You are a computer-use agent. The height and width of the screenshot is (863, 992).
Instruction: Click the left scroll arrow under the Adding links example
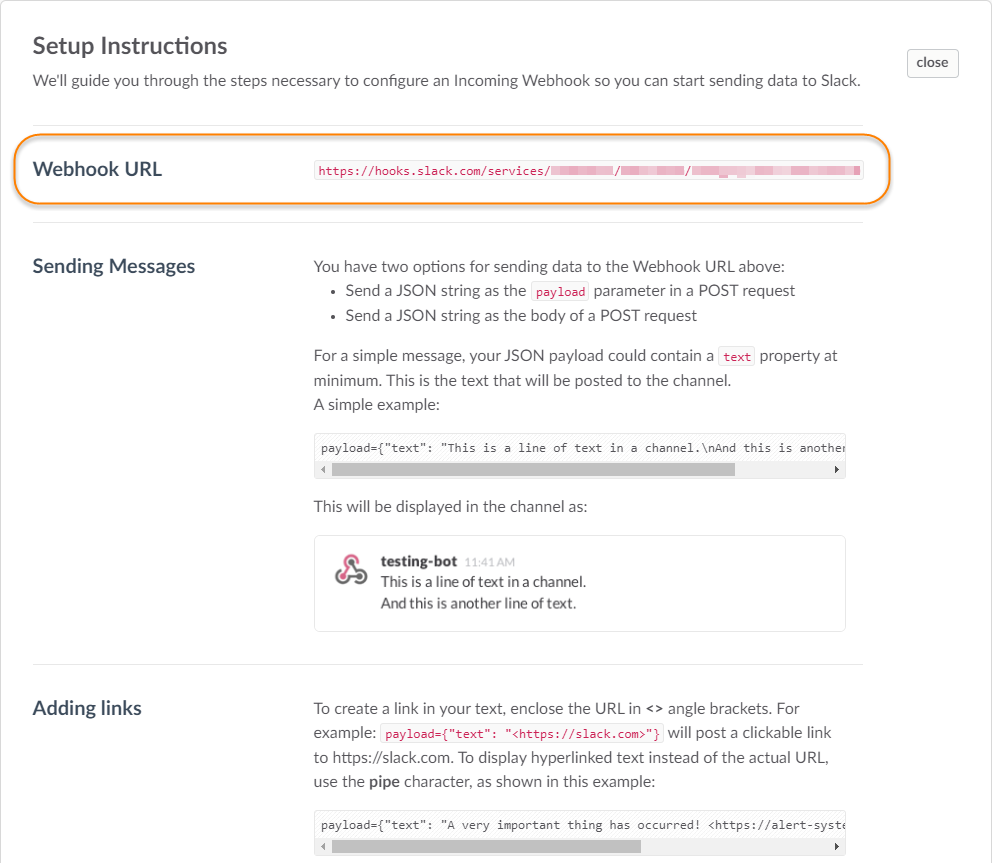click(x=320, y=845)
